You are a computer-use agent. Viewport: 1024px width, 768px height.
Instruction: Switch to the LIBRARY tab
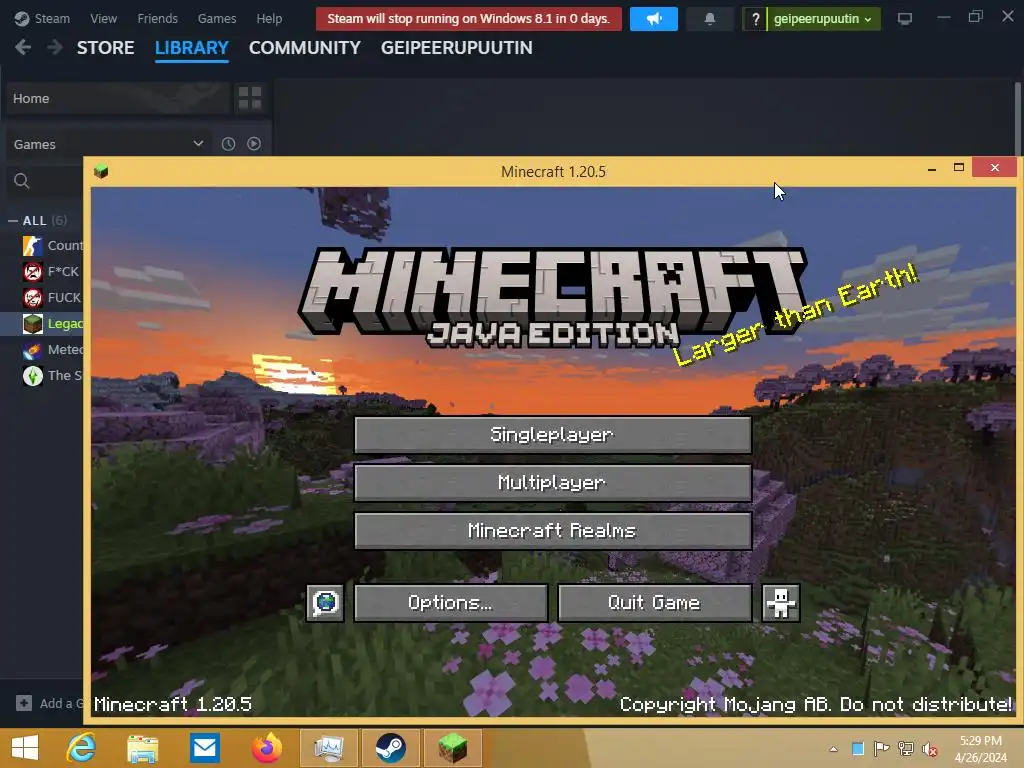point(191,48)
